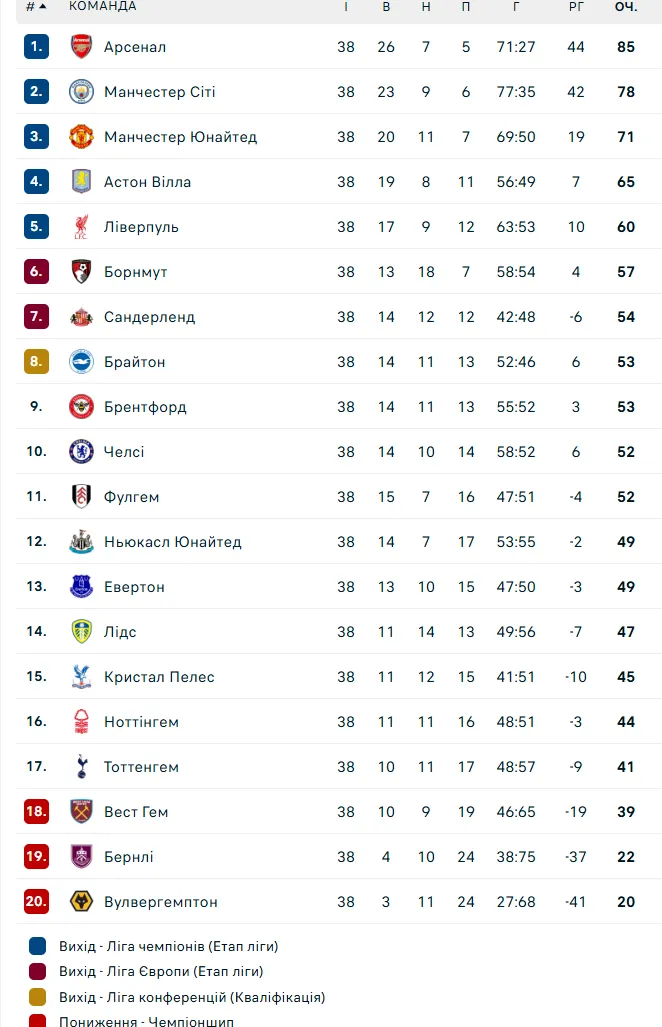
Task: Click the Brentford bee crest
Action: pos(81,407)
